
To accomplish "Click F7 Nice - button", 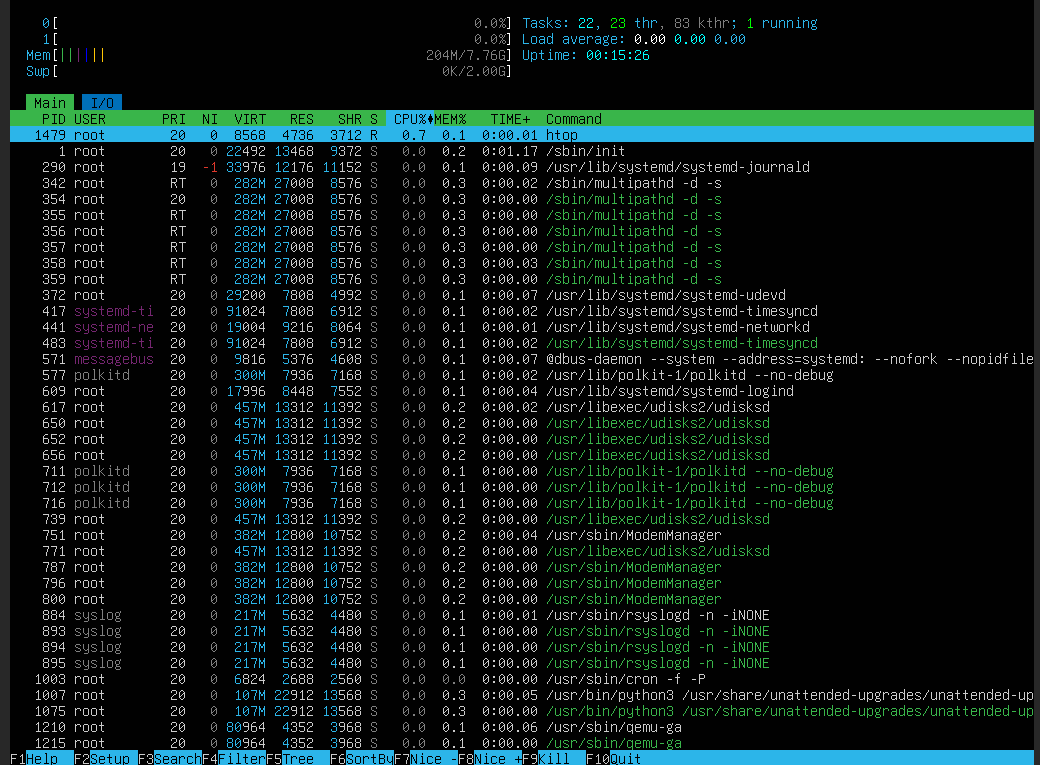I will [x=426, y=758].
